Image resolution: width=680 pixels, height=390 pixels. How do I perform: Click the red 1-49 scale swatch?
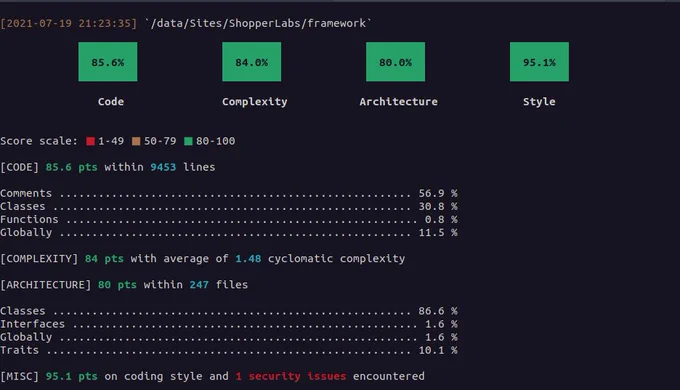pyautogui.click(x=90, y=141)
